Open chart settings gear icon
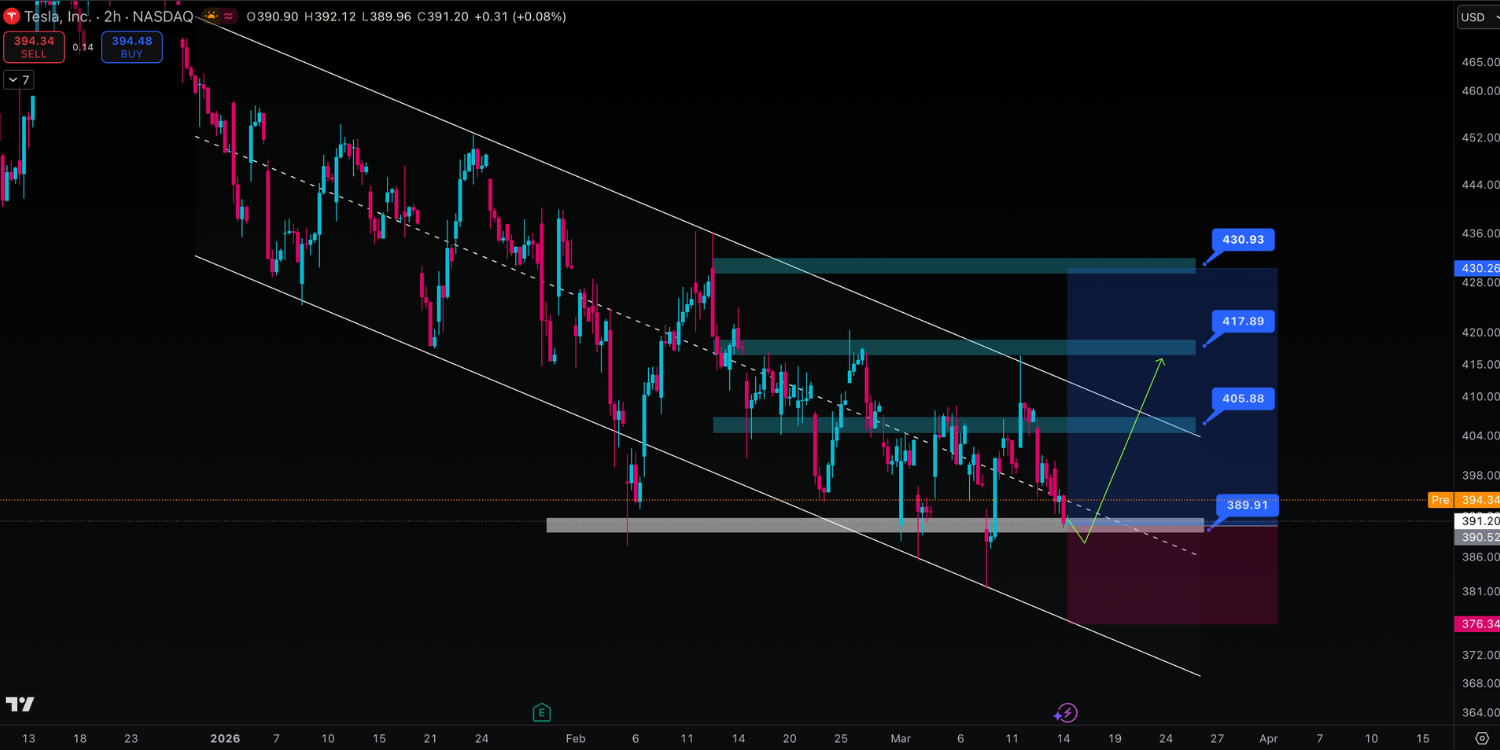This screenshot has height=750, width=1500. point(1482,738)
